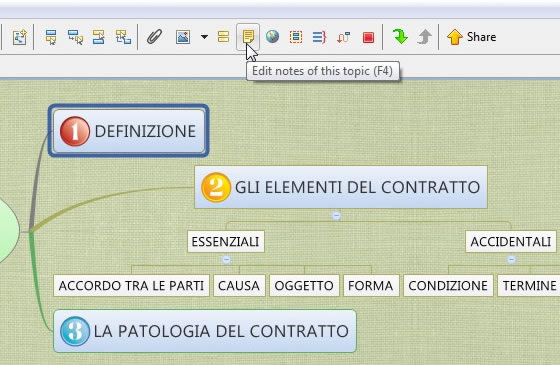Viewport: 560px width, 365px height.
Task: Click the Share button
Action: (471, 37)
